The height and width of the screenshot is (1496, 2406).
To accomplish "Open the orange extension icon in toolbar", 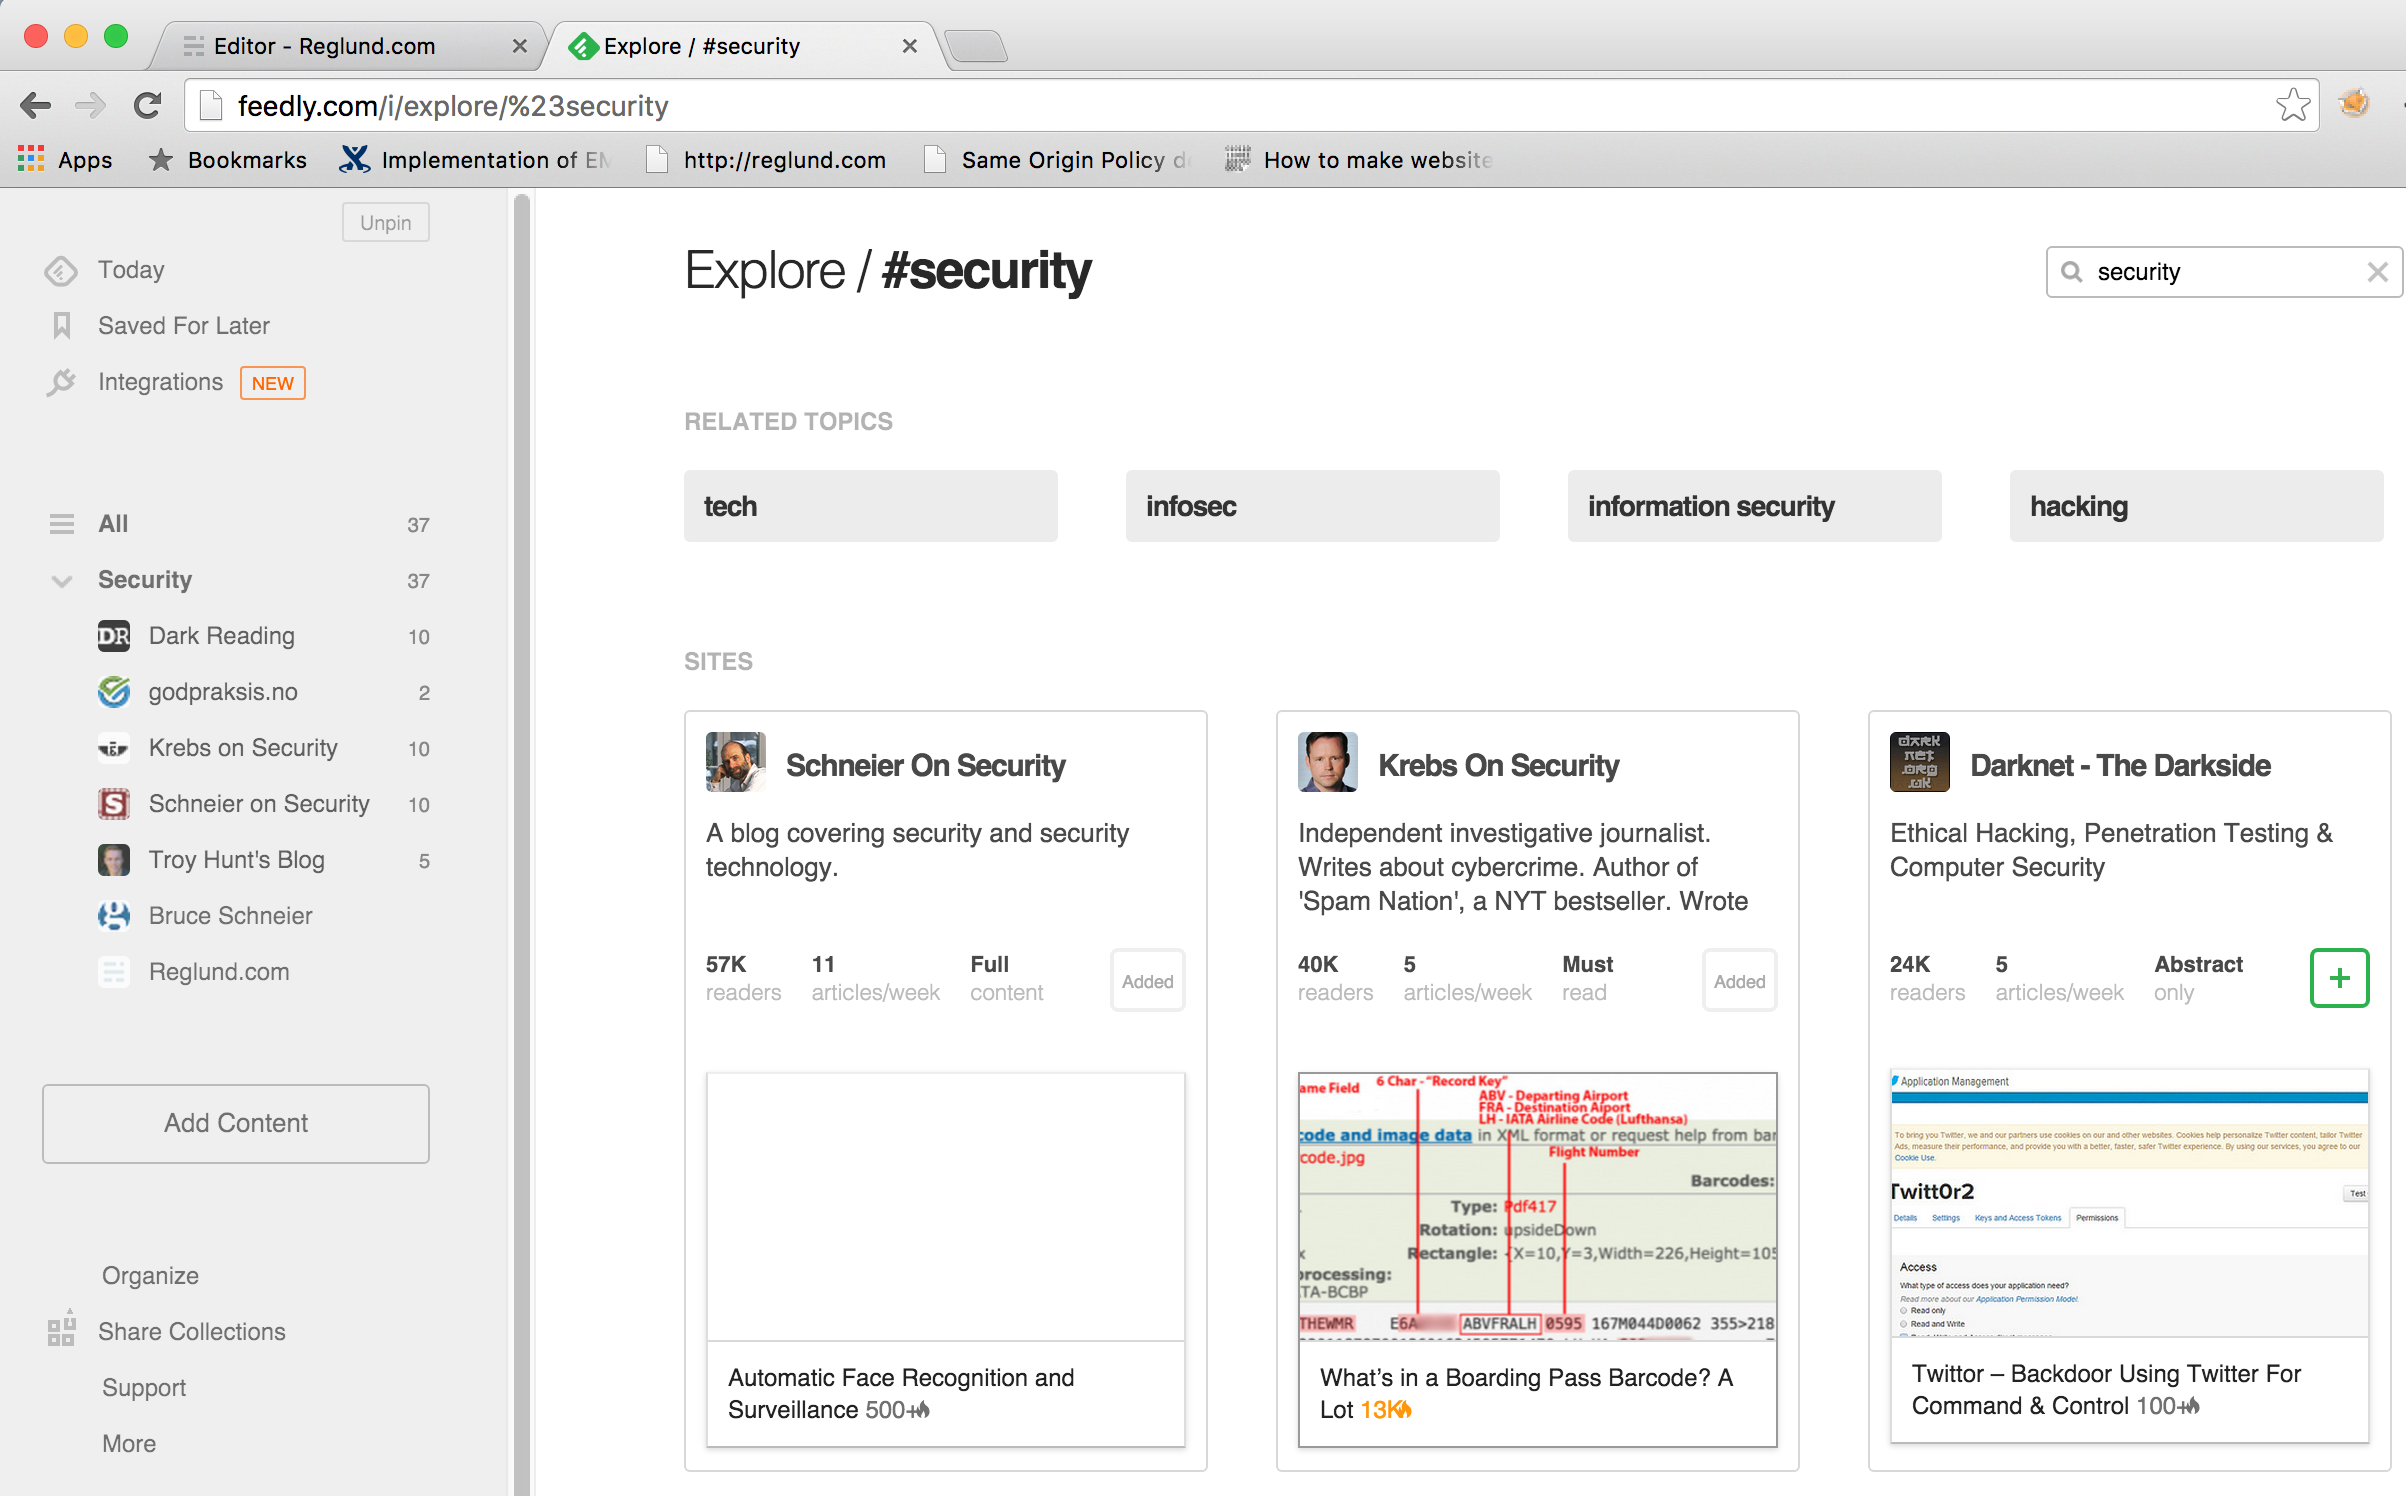I will click(2354, 104).
